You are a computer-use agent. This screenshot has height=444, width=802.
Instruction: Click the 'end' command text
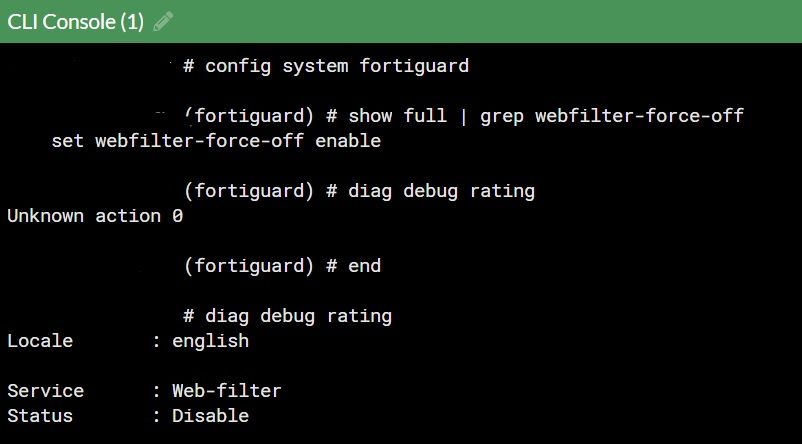(x=365, y=266)
